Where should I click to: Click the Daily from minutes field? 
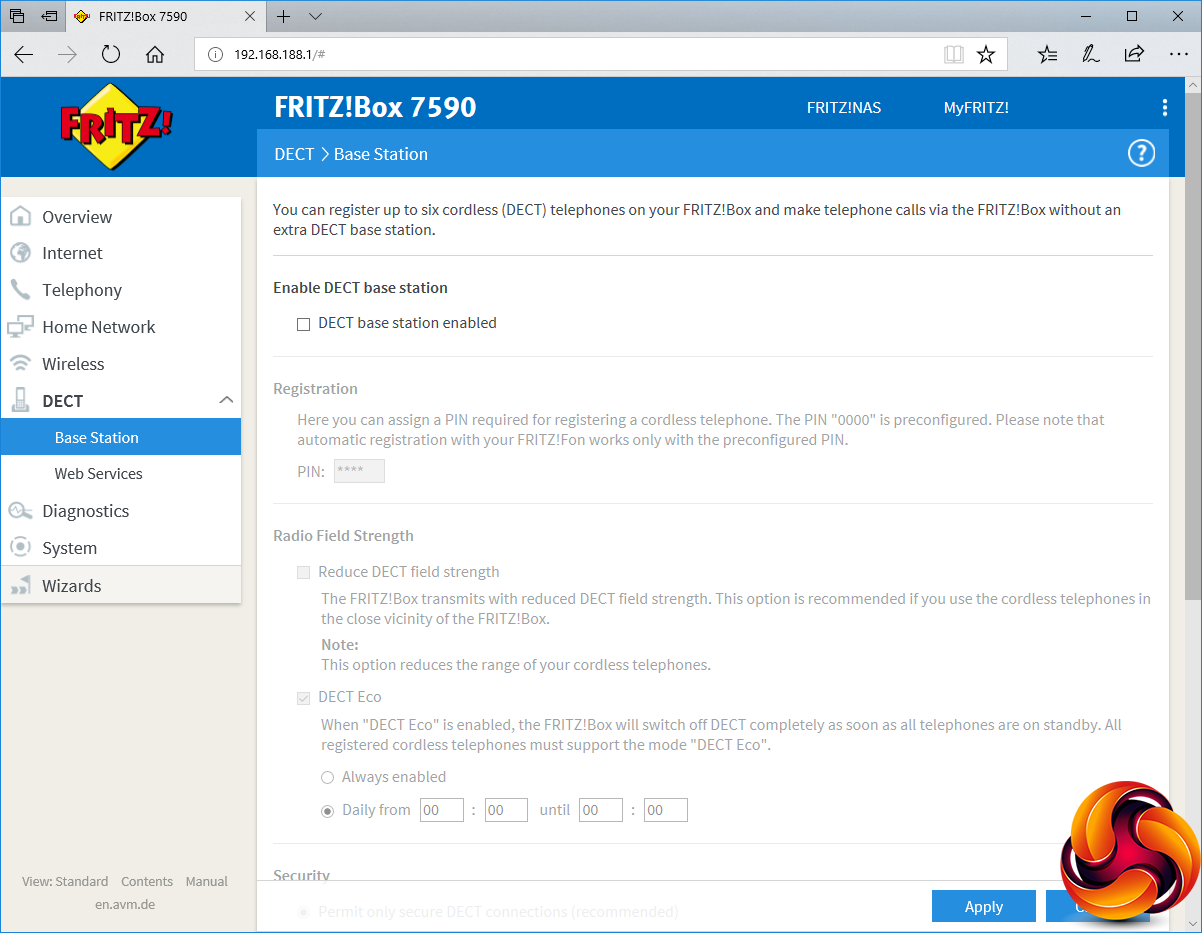[x=506, y=810]
